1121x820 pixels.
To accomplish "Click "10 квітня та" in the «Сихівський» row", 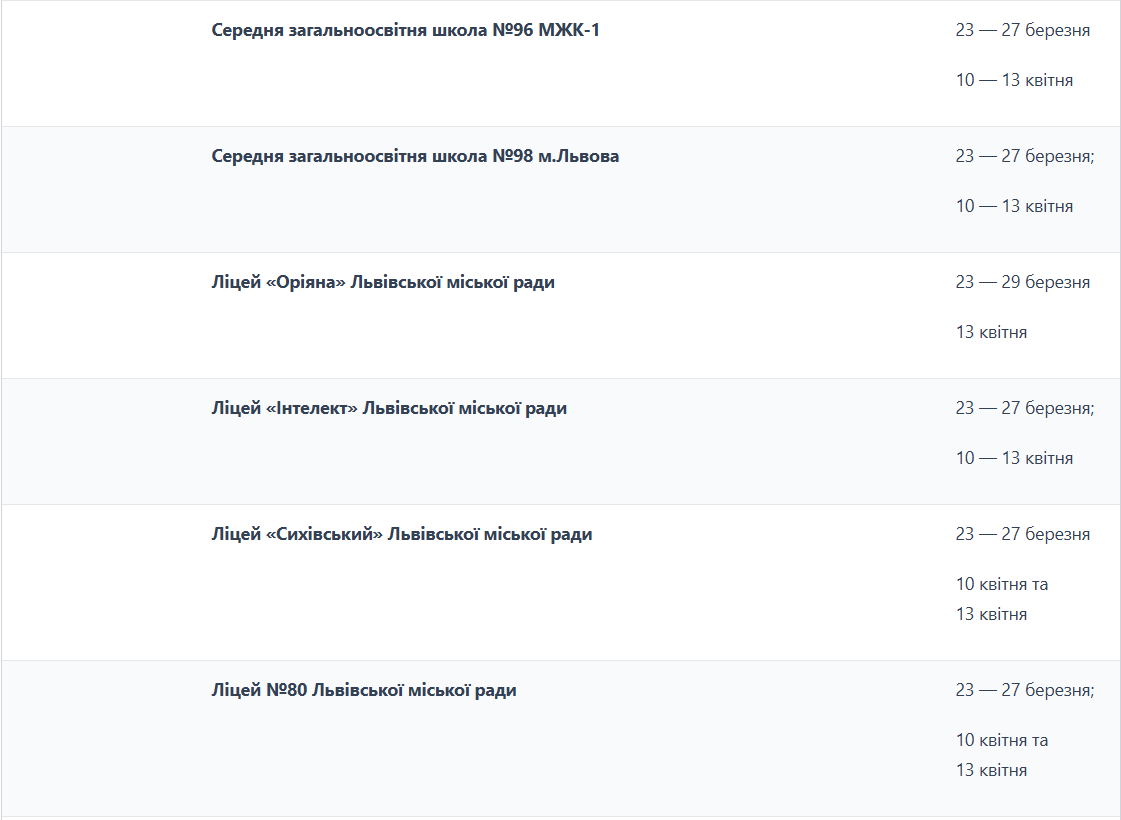I will click(1002, 584).
